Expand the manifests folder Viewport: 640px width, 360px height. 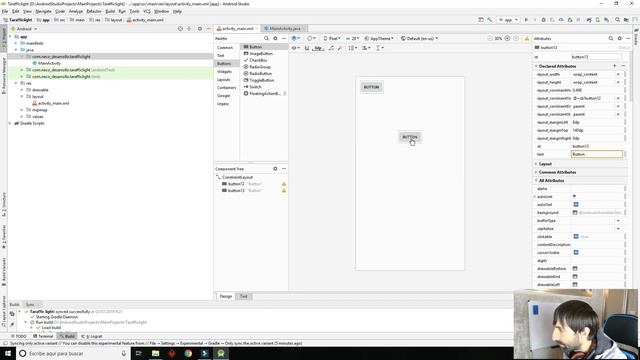tap(16, 43)
